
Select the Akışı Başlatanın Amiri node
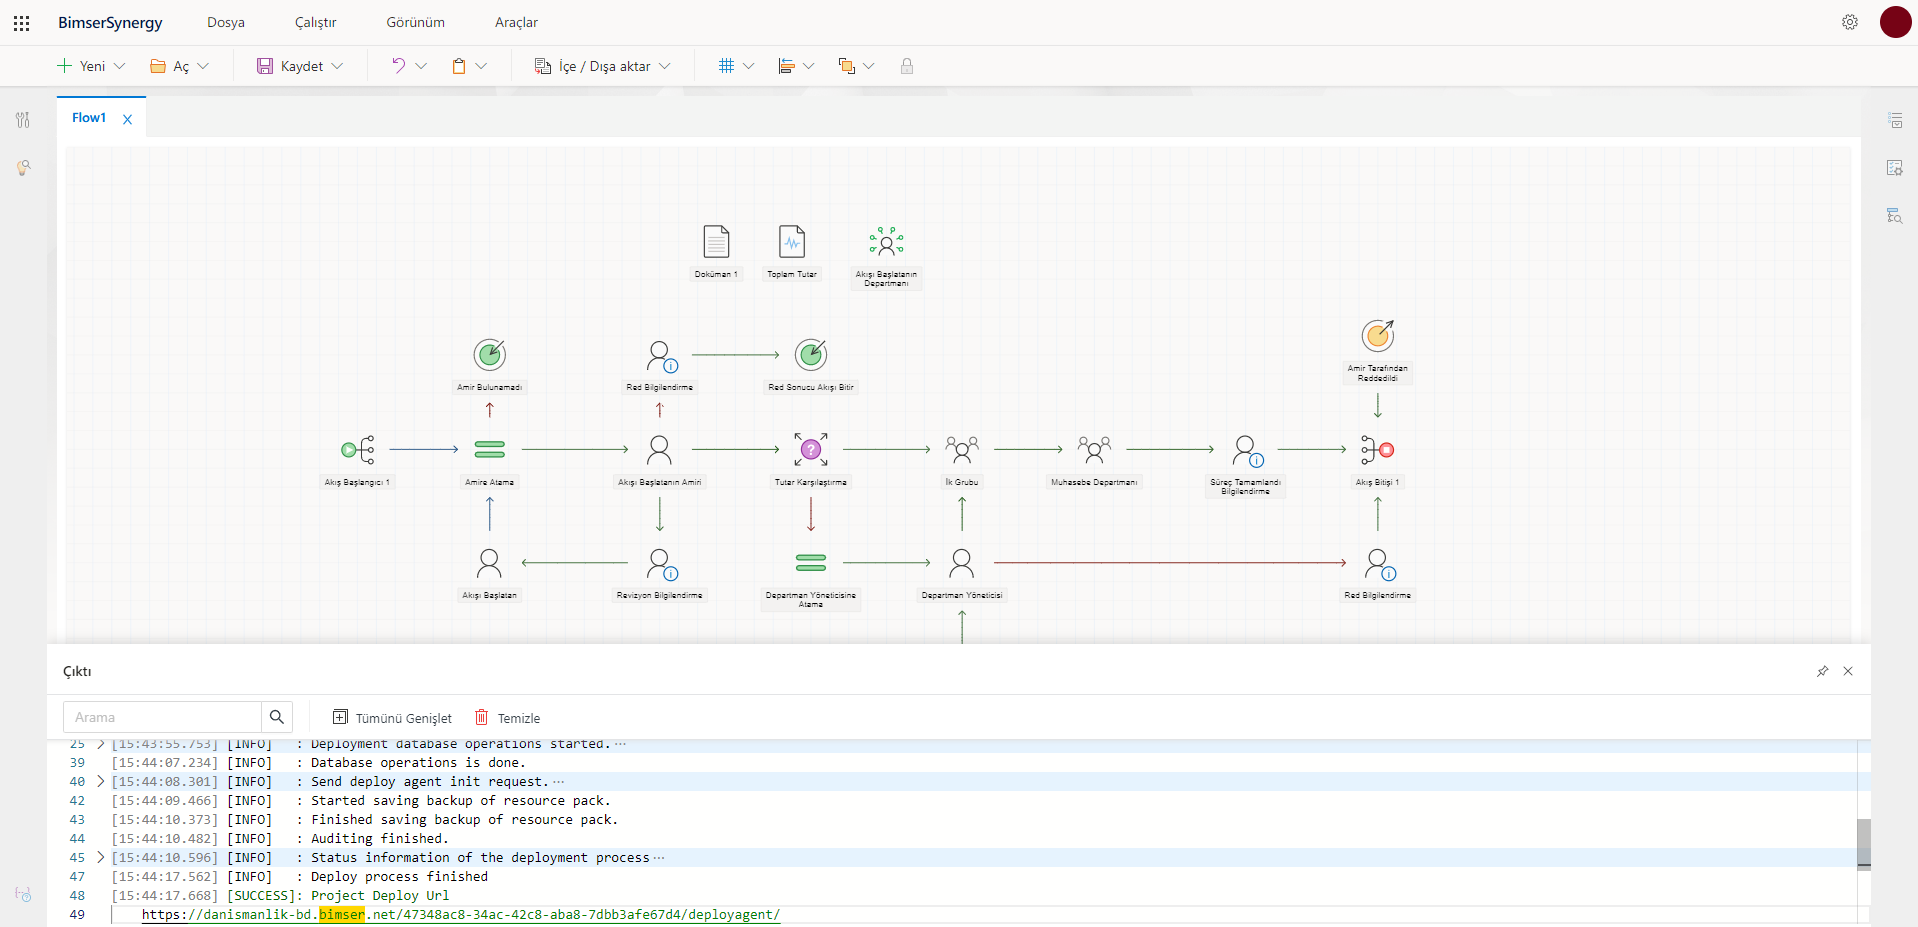pyautogui.click(x=659, y=450)
